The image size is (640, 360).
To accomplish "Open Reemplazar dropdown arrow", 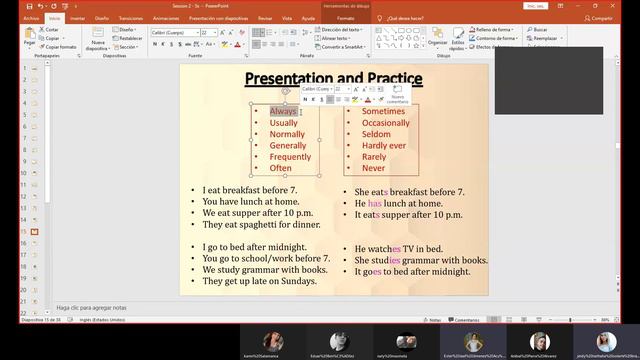I will [x=562, y=38].
